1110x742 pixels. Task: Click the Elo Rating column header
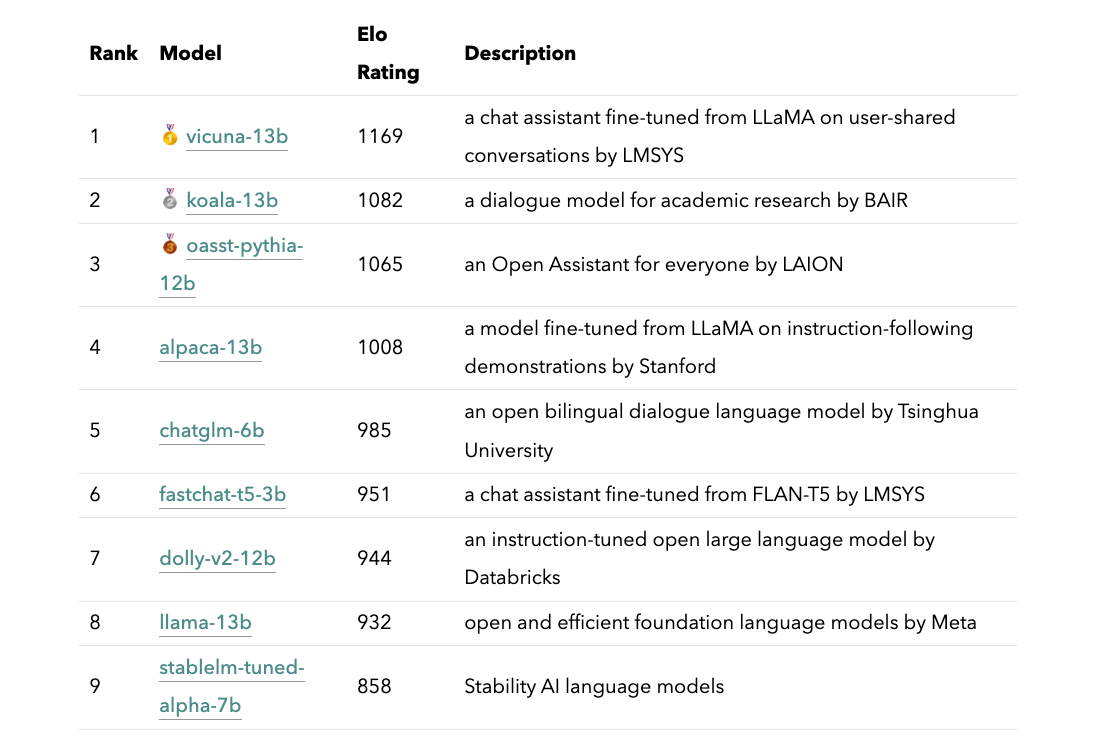pyautogui.click(x=388, y=53)
